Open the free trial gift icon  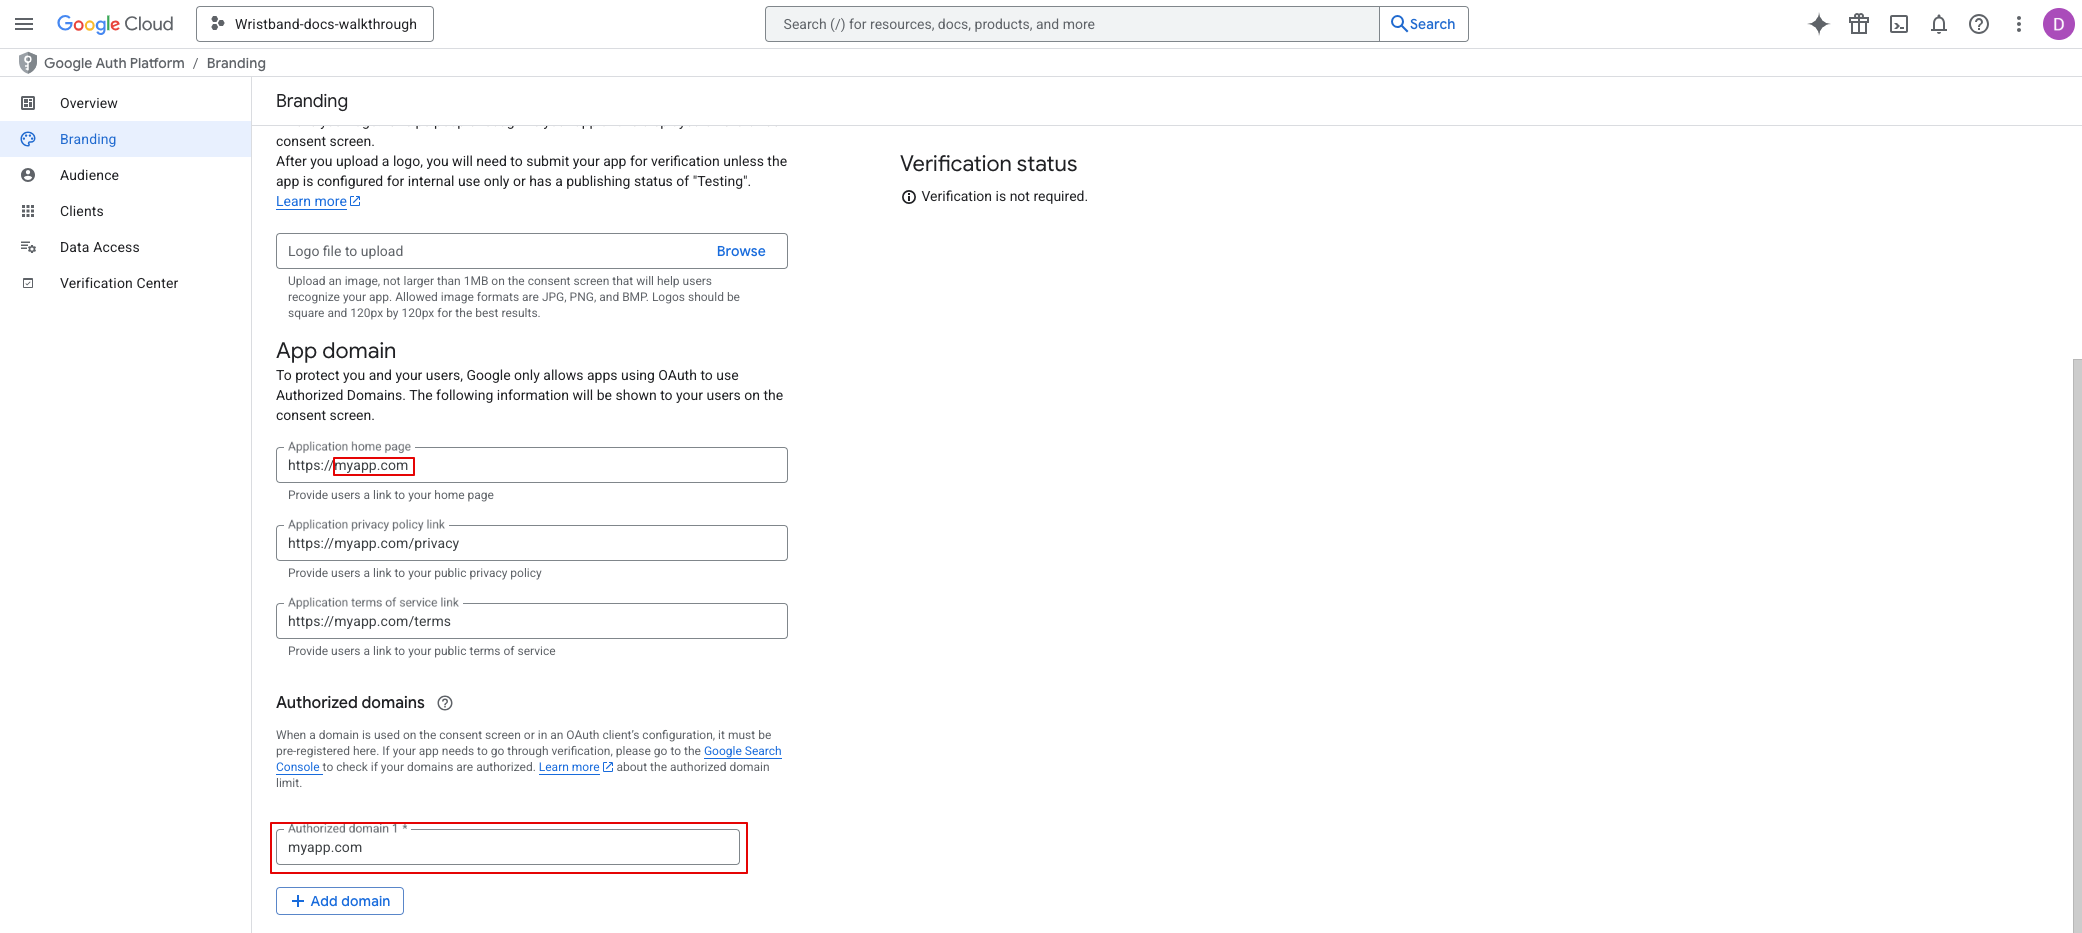[x=1859, y=24]
